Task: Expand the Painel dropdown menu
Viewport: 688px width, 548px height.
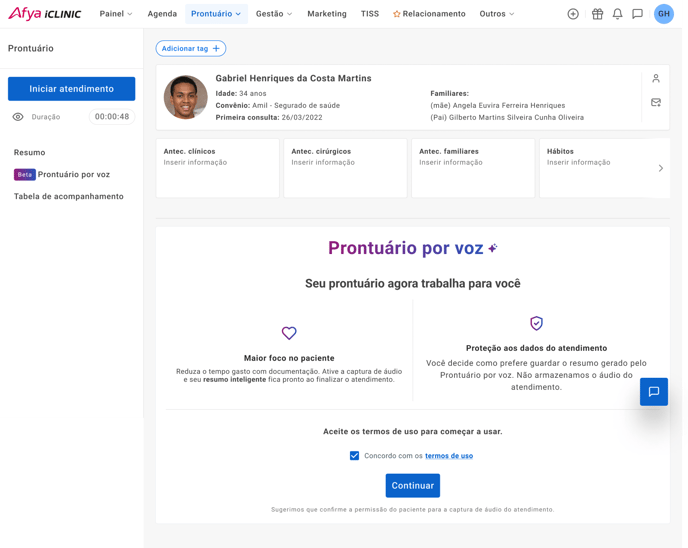Action: point(116,14)
